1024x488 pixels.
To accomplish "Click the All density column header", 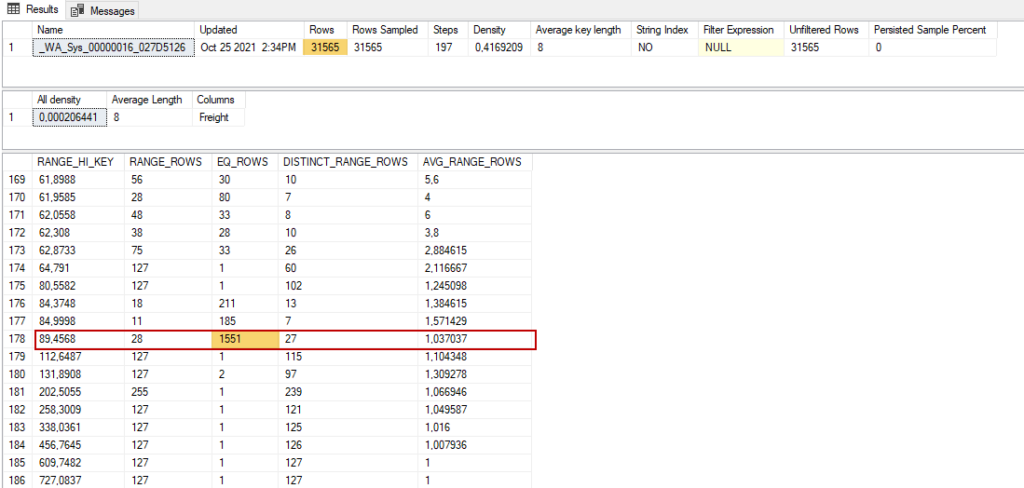I will [x=69, y=100].
